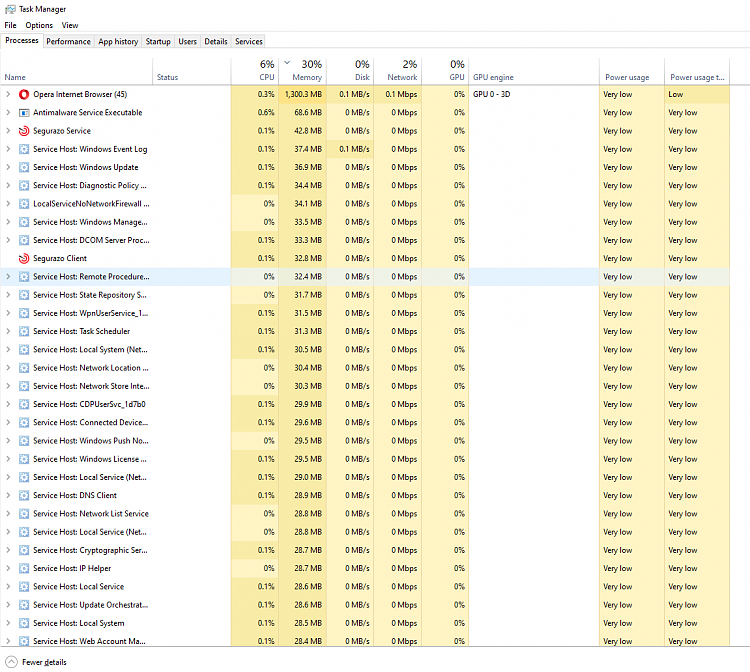
Task: Switch to the Startup tab
Action: point(158,42)
